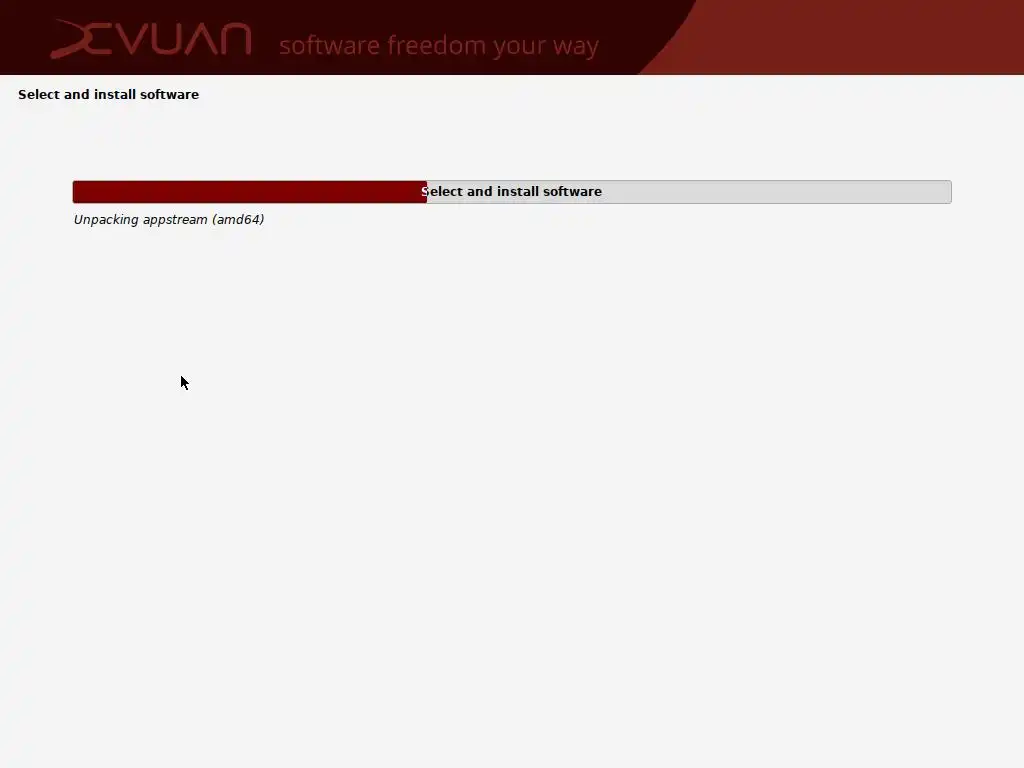Click the word "Unpacking" in the status line
1024x768 pixels.
pyautogui.click(x=106, y=220)
